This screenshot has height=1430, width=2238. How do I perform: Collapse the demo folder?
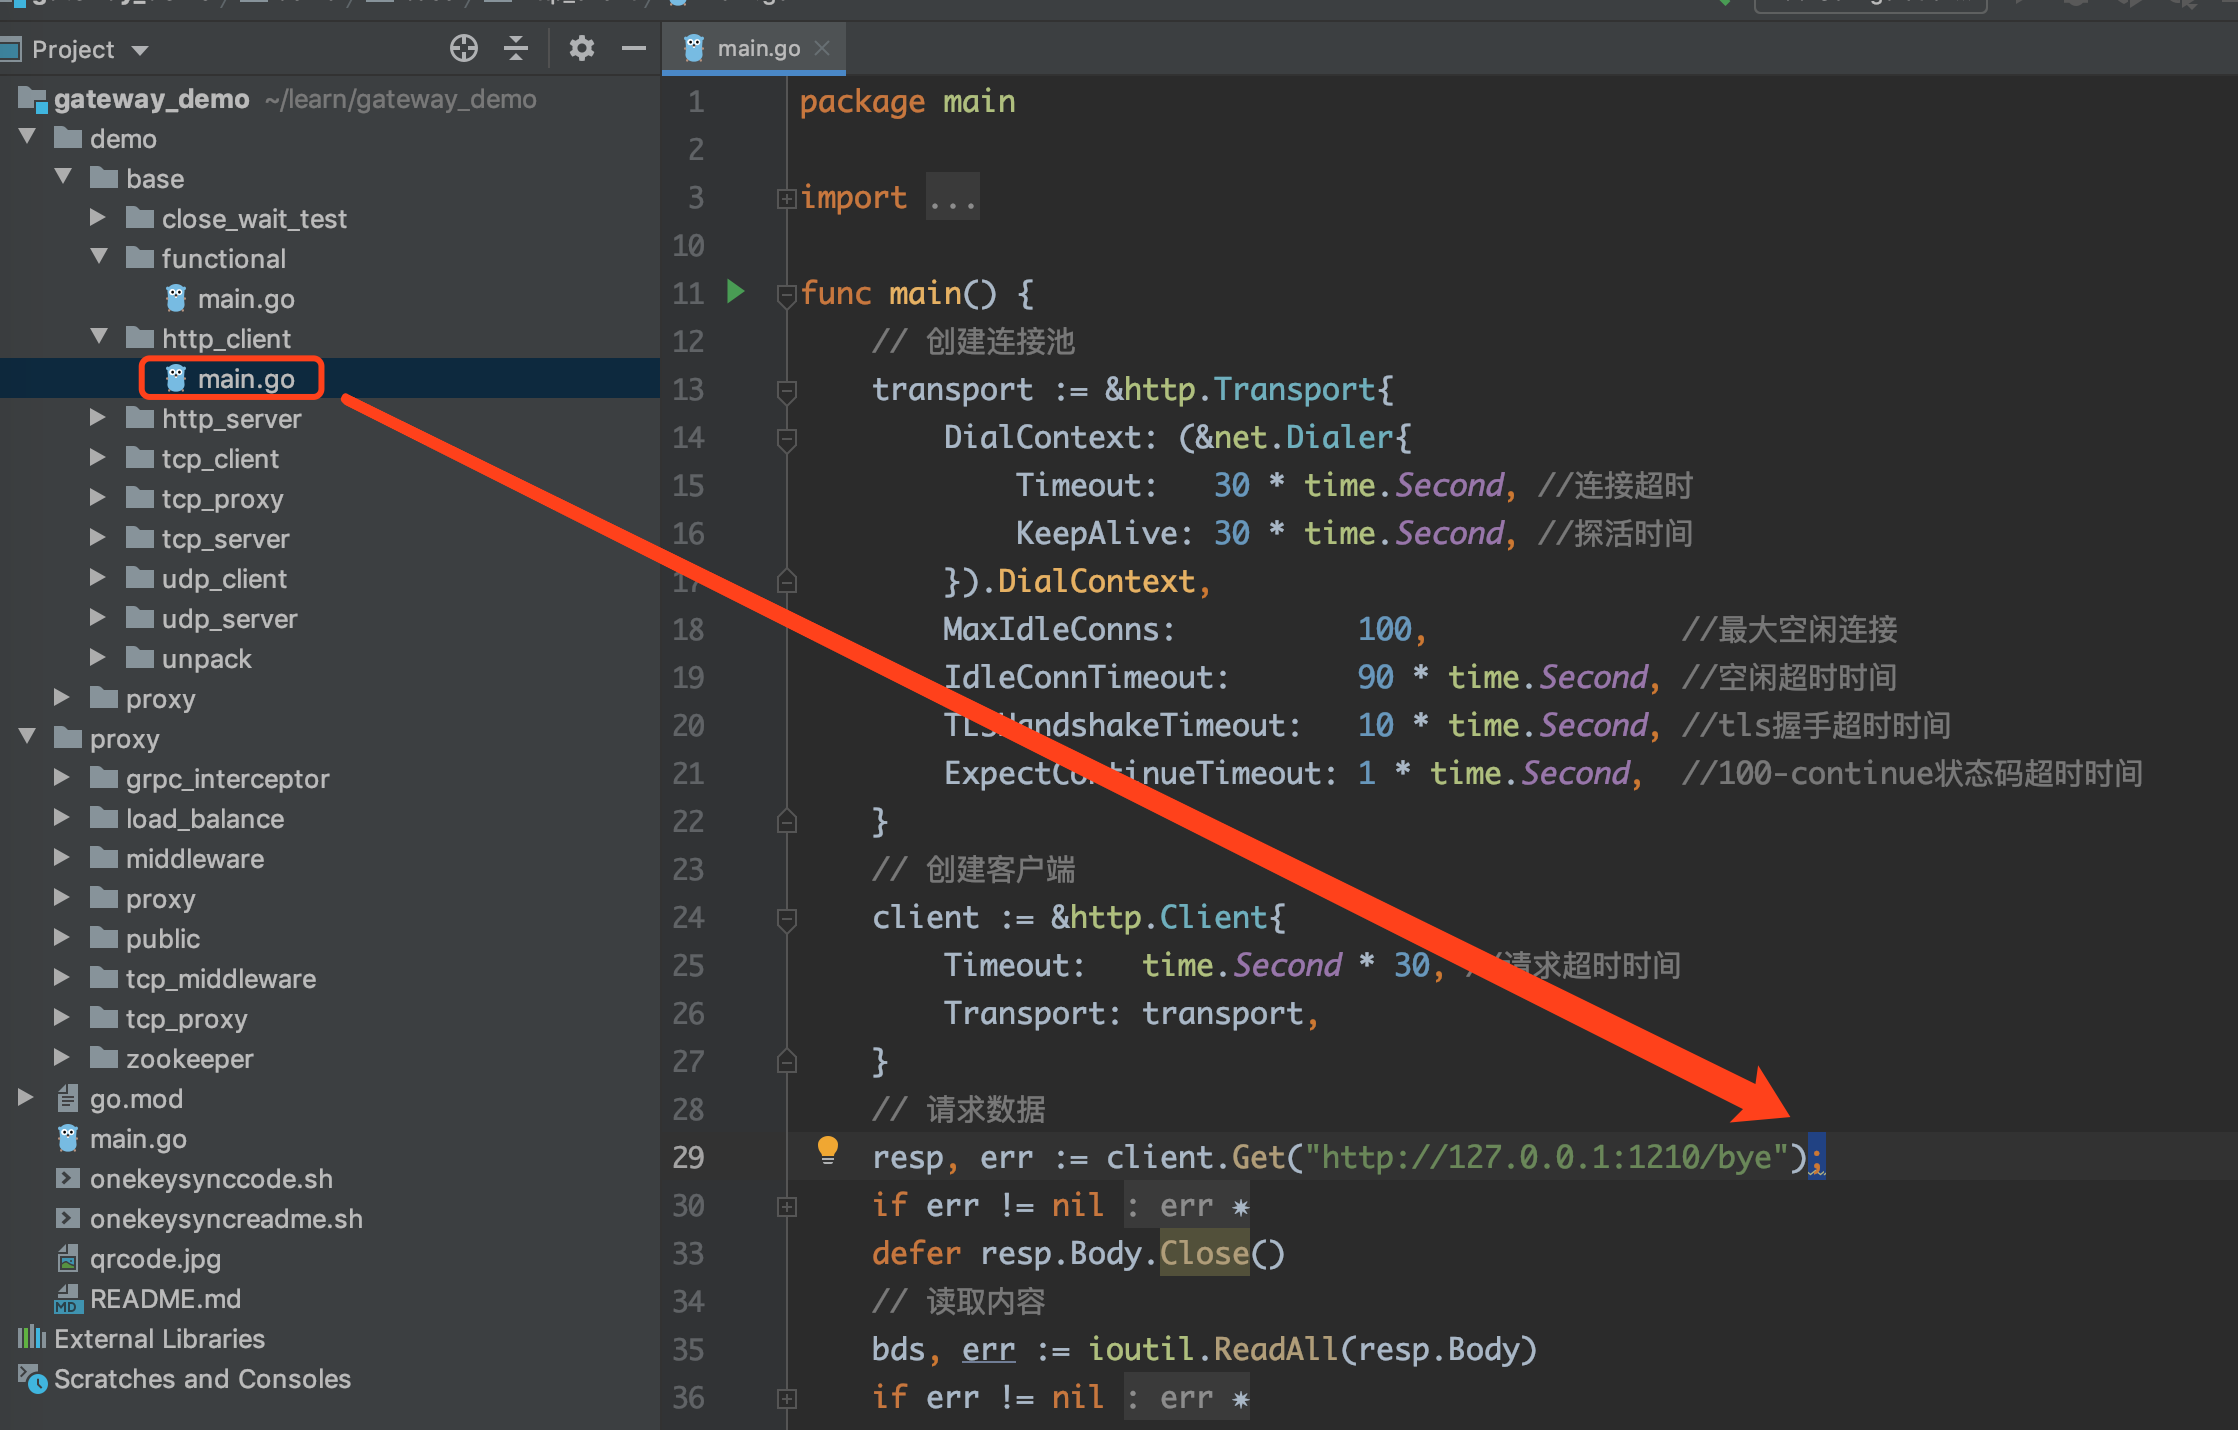28,137
